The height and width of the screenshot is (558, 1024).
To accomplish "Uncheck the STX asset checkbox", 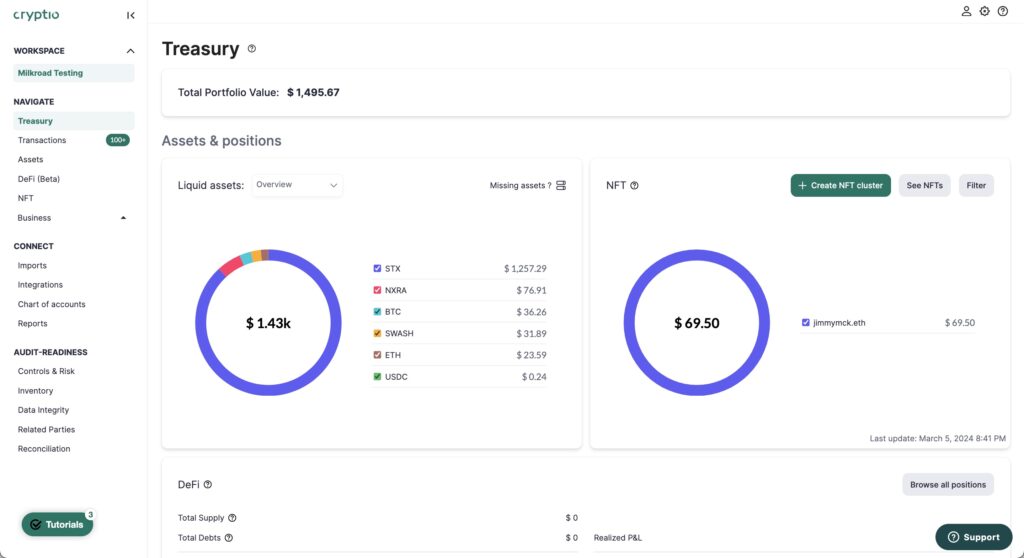I will tap(377, 269).
